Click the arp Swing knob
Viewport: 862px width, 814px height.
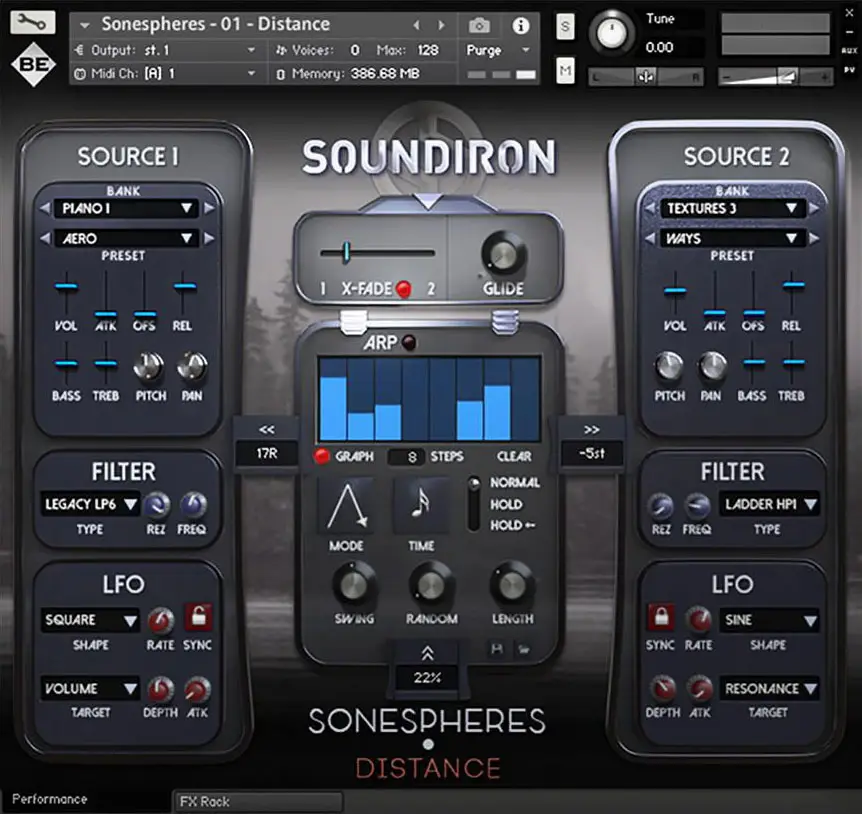pyautogui.click(x=353, y=585)
